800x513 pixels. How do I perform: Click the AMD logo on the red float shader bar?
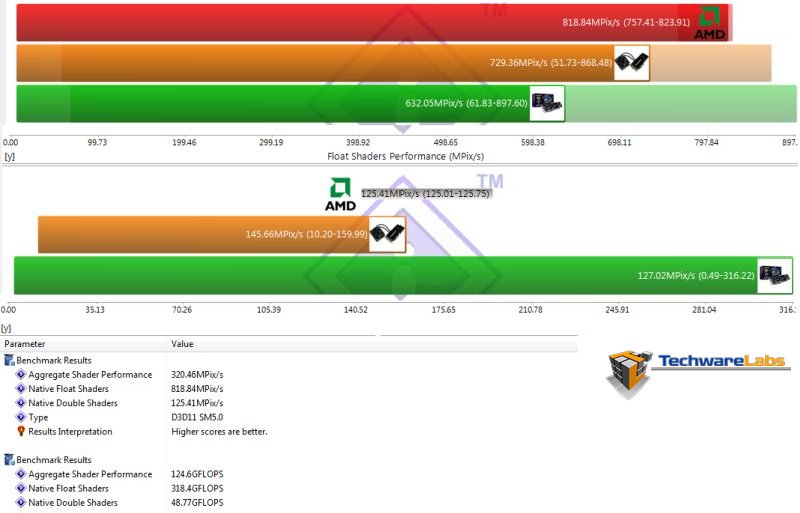(709, 23)
